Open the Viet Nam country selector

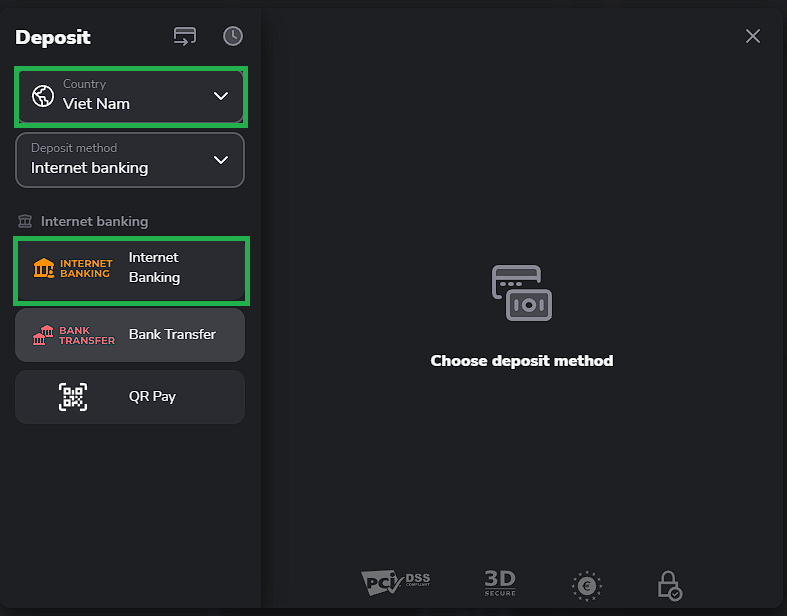pos(130,96)
